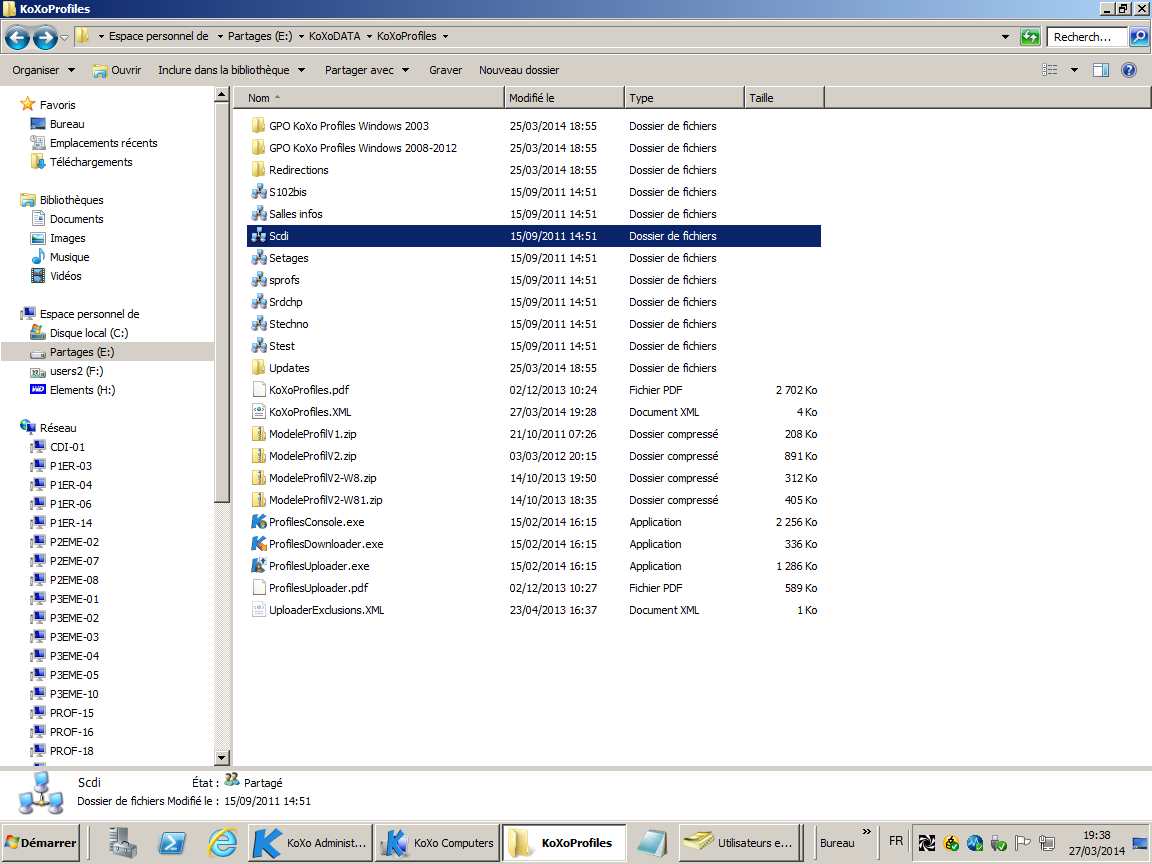Switch to KoXo Administ... taskbar window
Image resolution: width=1152 pixels, height=864 pixels.
point(311,843)
